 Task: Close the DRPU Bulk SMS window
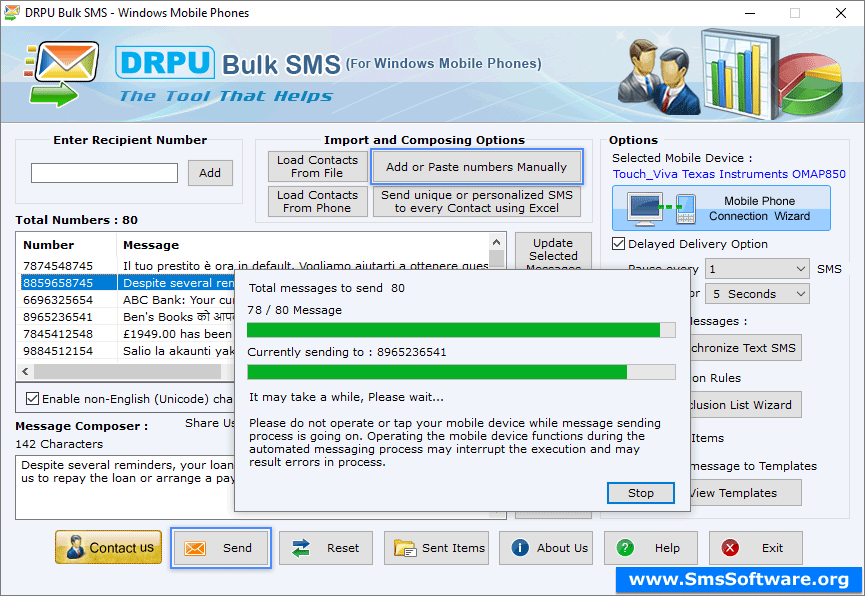841,13
